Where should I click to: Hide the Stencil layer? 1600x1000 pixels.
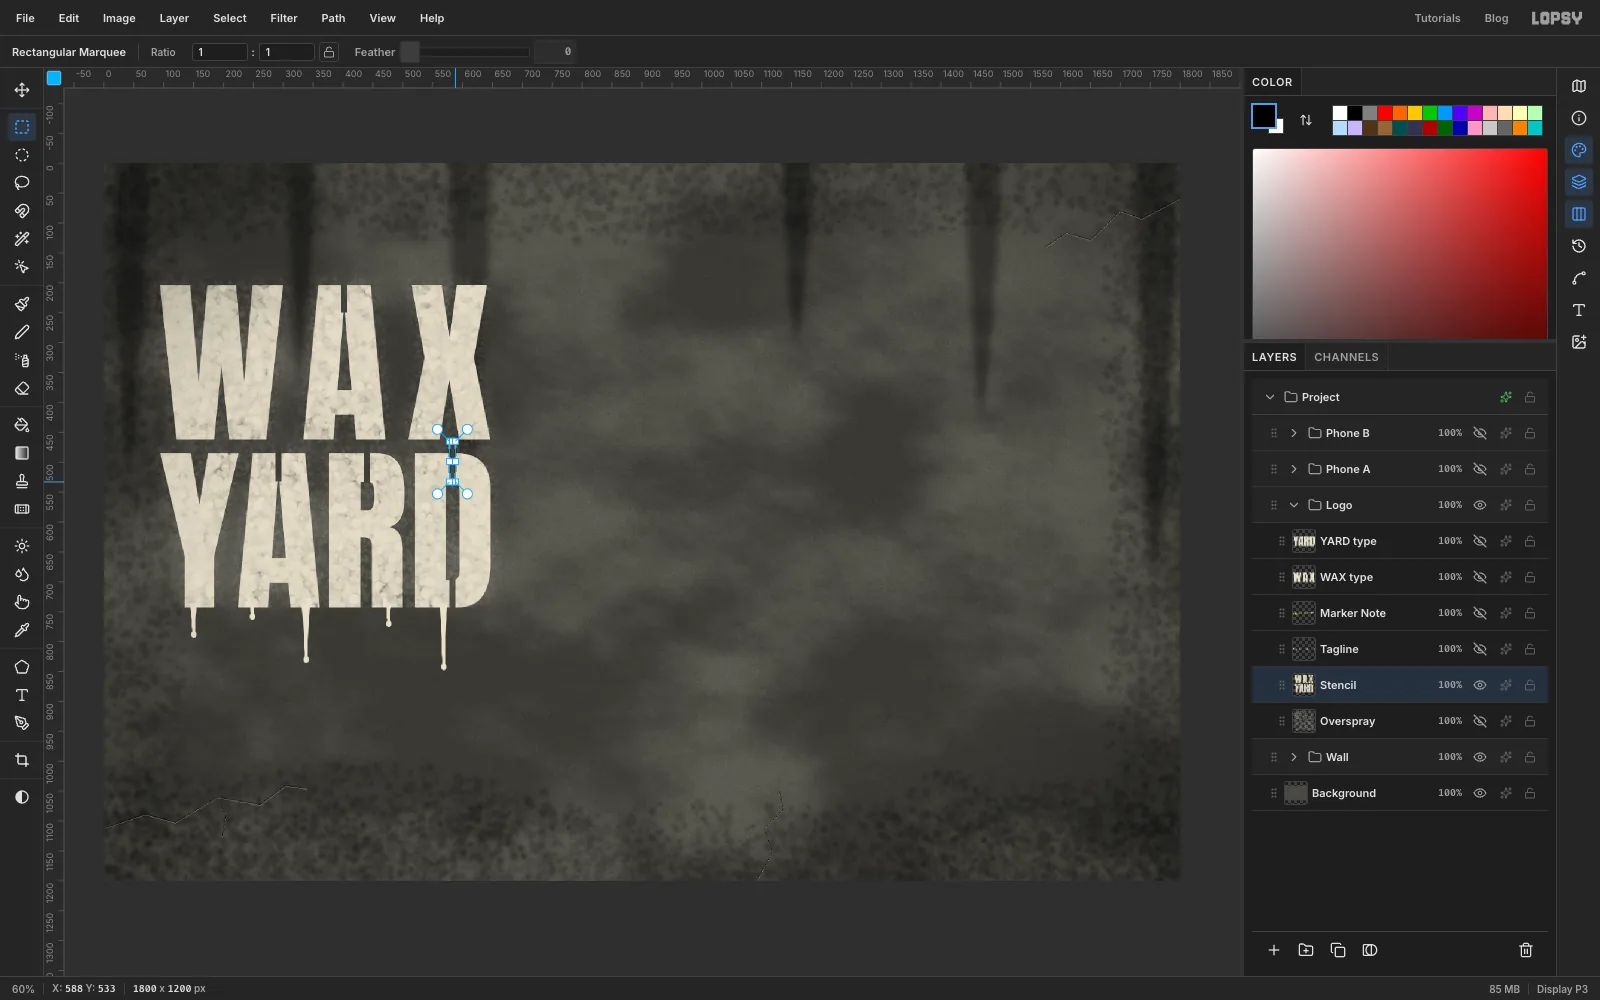click(x=1480, y=685)
